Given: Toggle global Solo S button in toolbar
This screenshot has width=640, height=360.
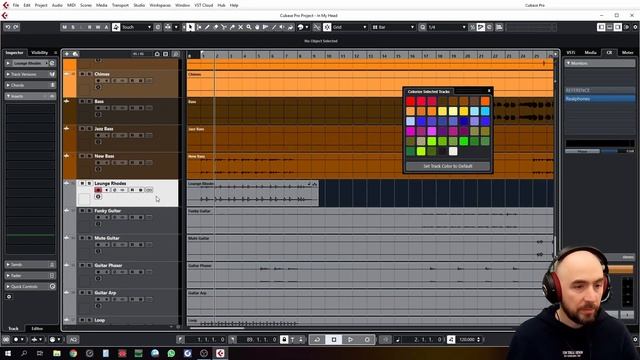Looking at the screenshot, I should click(73, 27).
